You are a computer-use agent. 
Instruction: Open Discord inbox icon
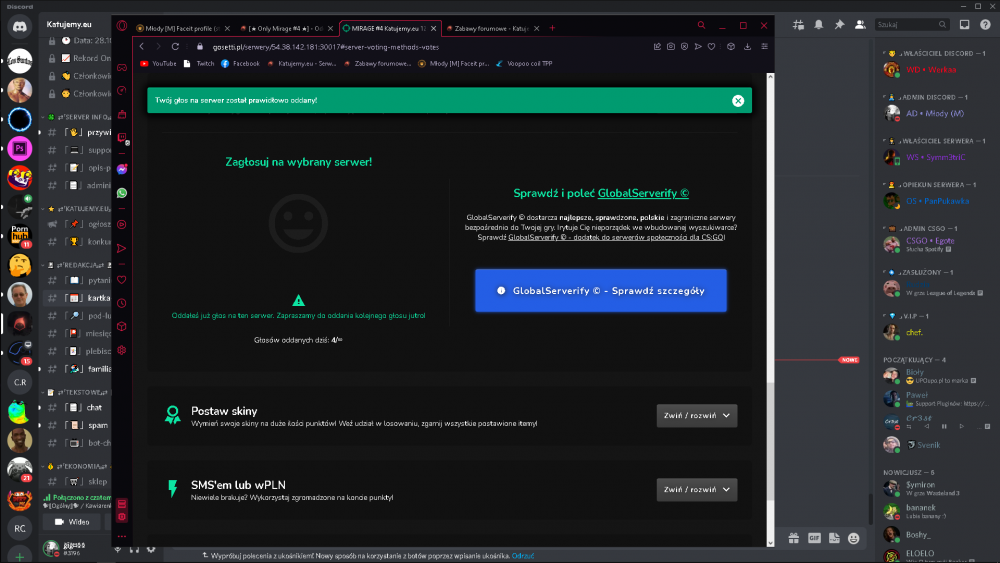click(x=964, y=25)
